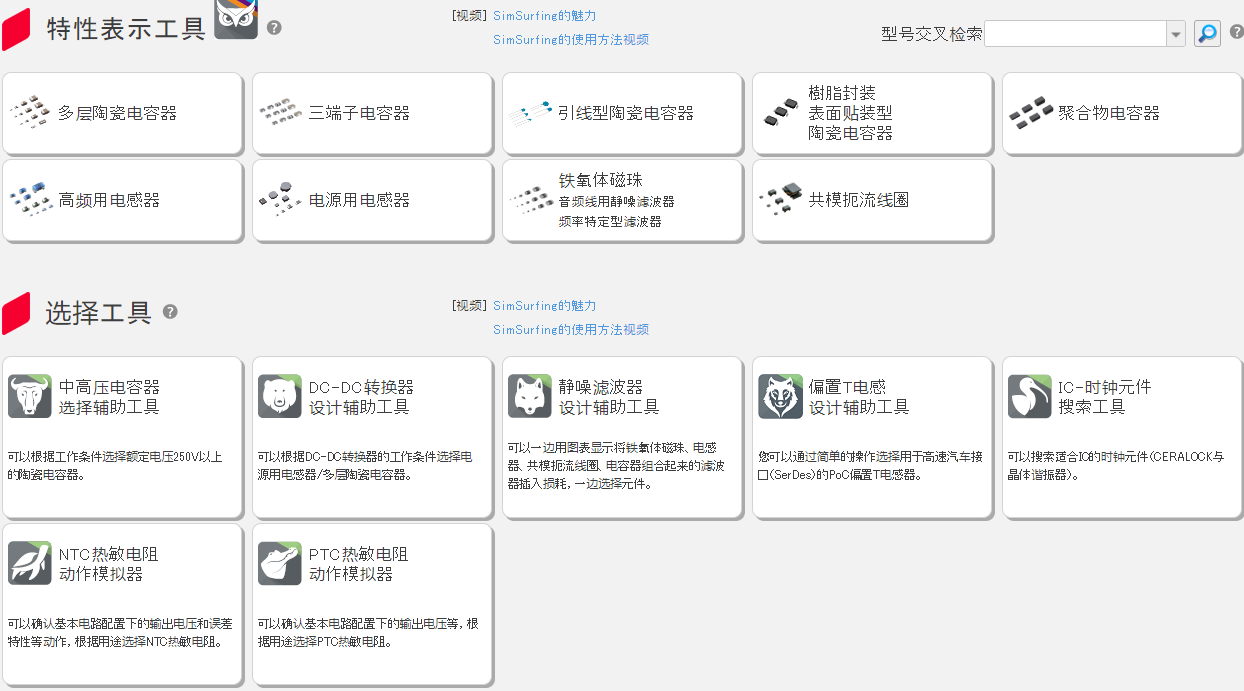Open the 高频用电感器 tool
Image resolution: width=1244 pixels, height=691 pixels.
[x=122, y=200]
